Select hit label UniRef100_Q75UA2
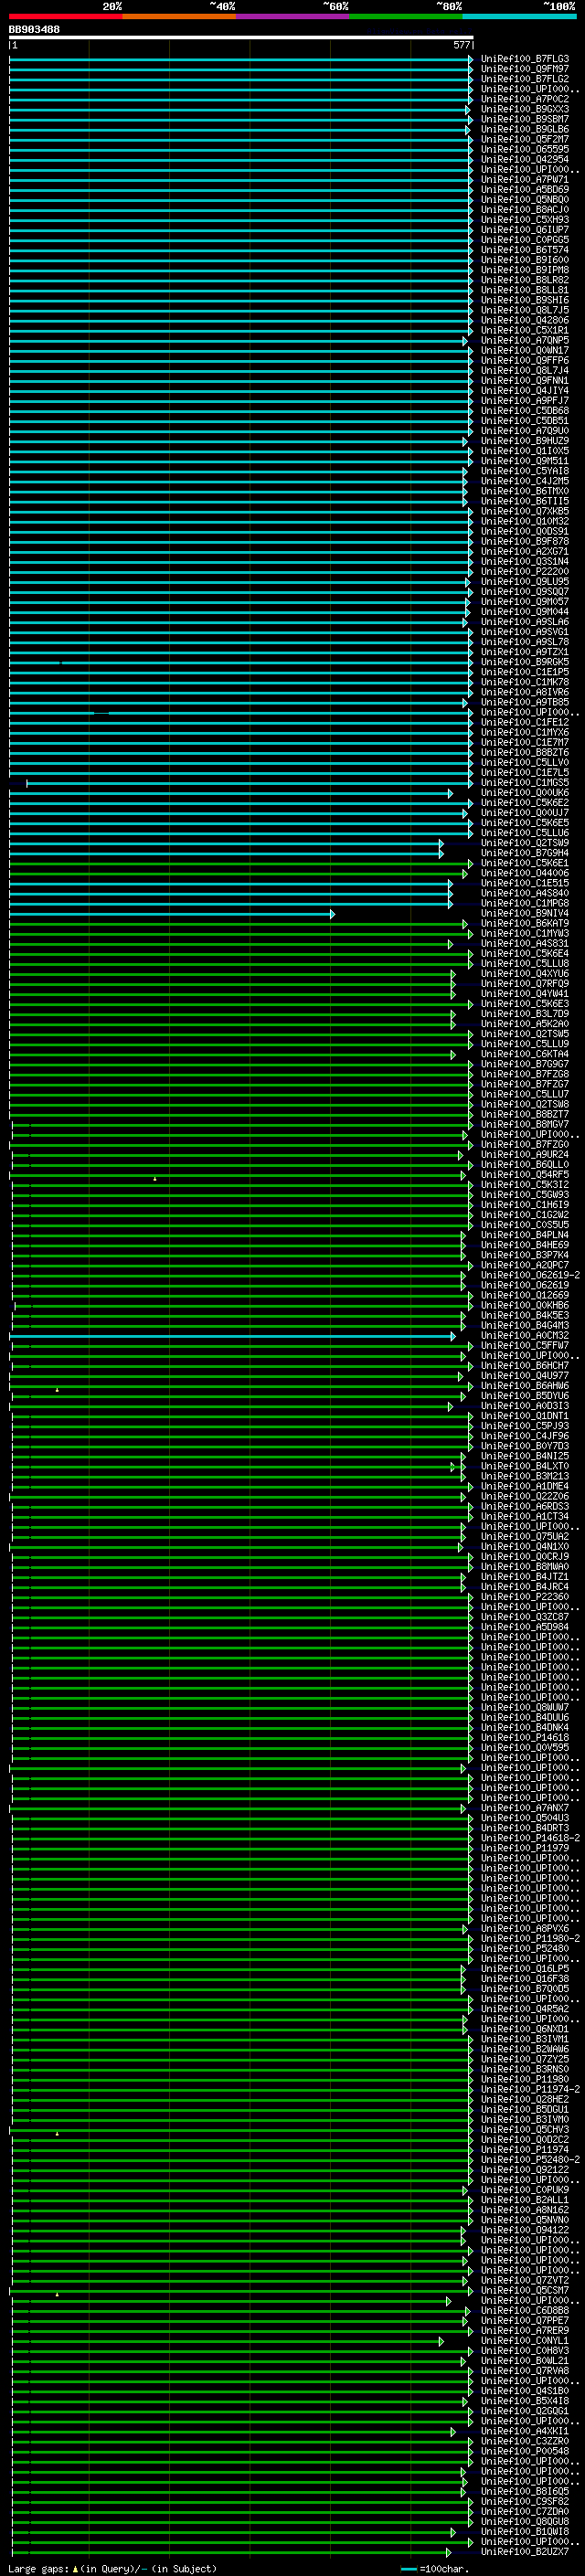Screen dimensions: 585x2576 [525, 1537]
